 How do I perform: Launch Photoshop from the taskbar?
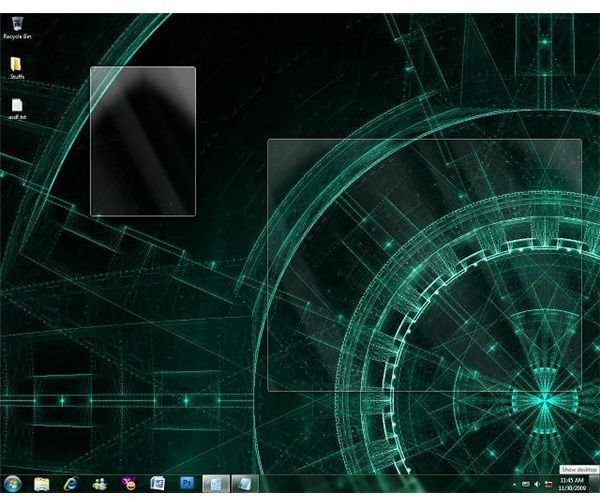tap(187, 484)
